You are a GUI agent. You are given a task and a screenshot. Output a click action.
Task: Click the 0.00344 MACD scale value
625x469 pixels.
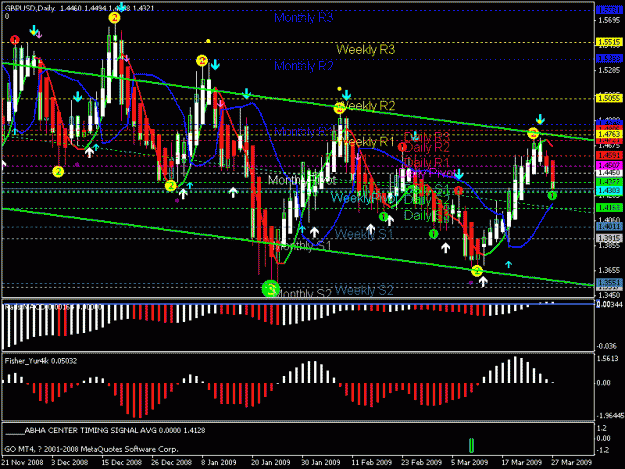(x=609, y=304)
